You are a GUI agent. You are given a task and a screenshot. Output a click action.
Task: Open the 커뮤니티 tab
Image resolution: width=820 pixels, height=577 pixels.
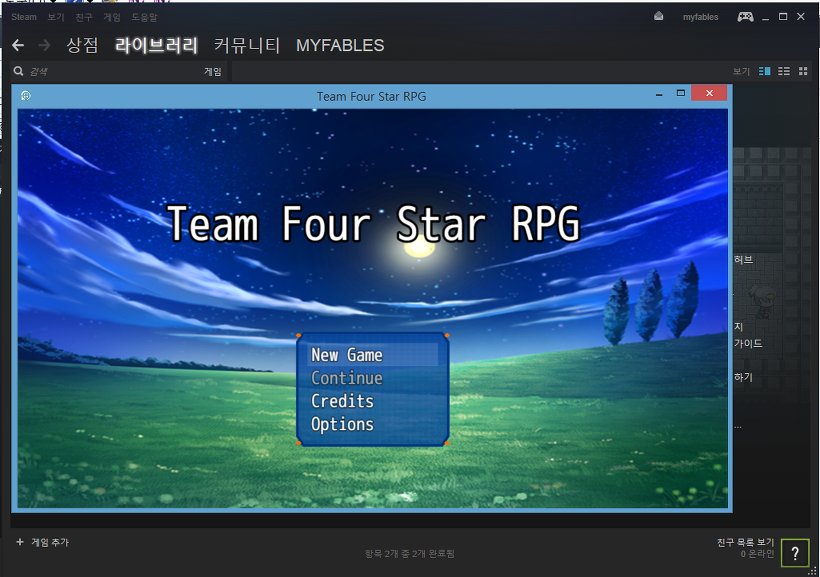247,46
